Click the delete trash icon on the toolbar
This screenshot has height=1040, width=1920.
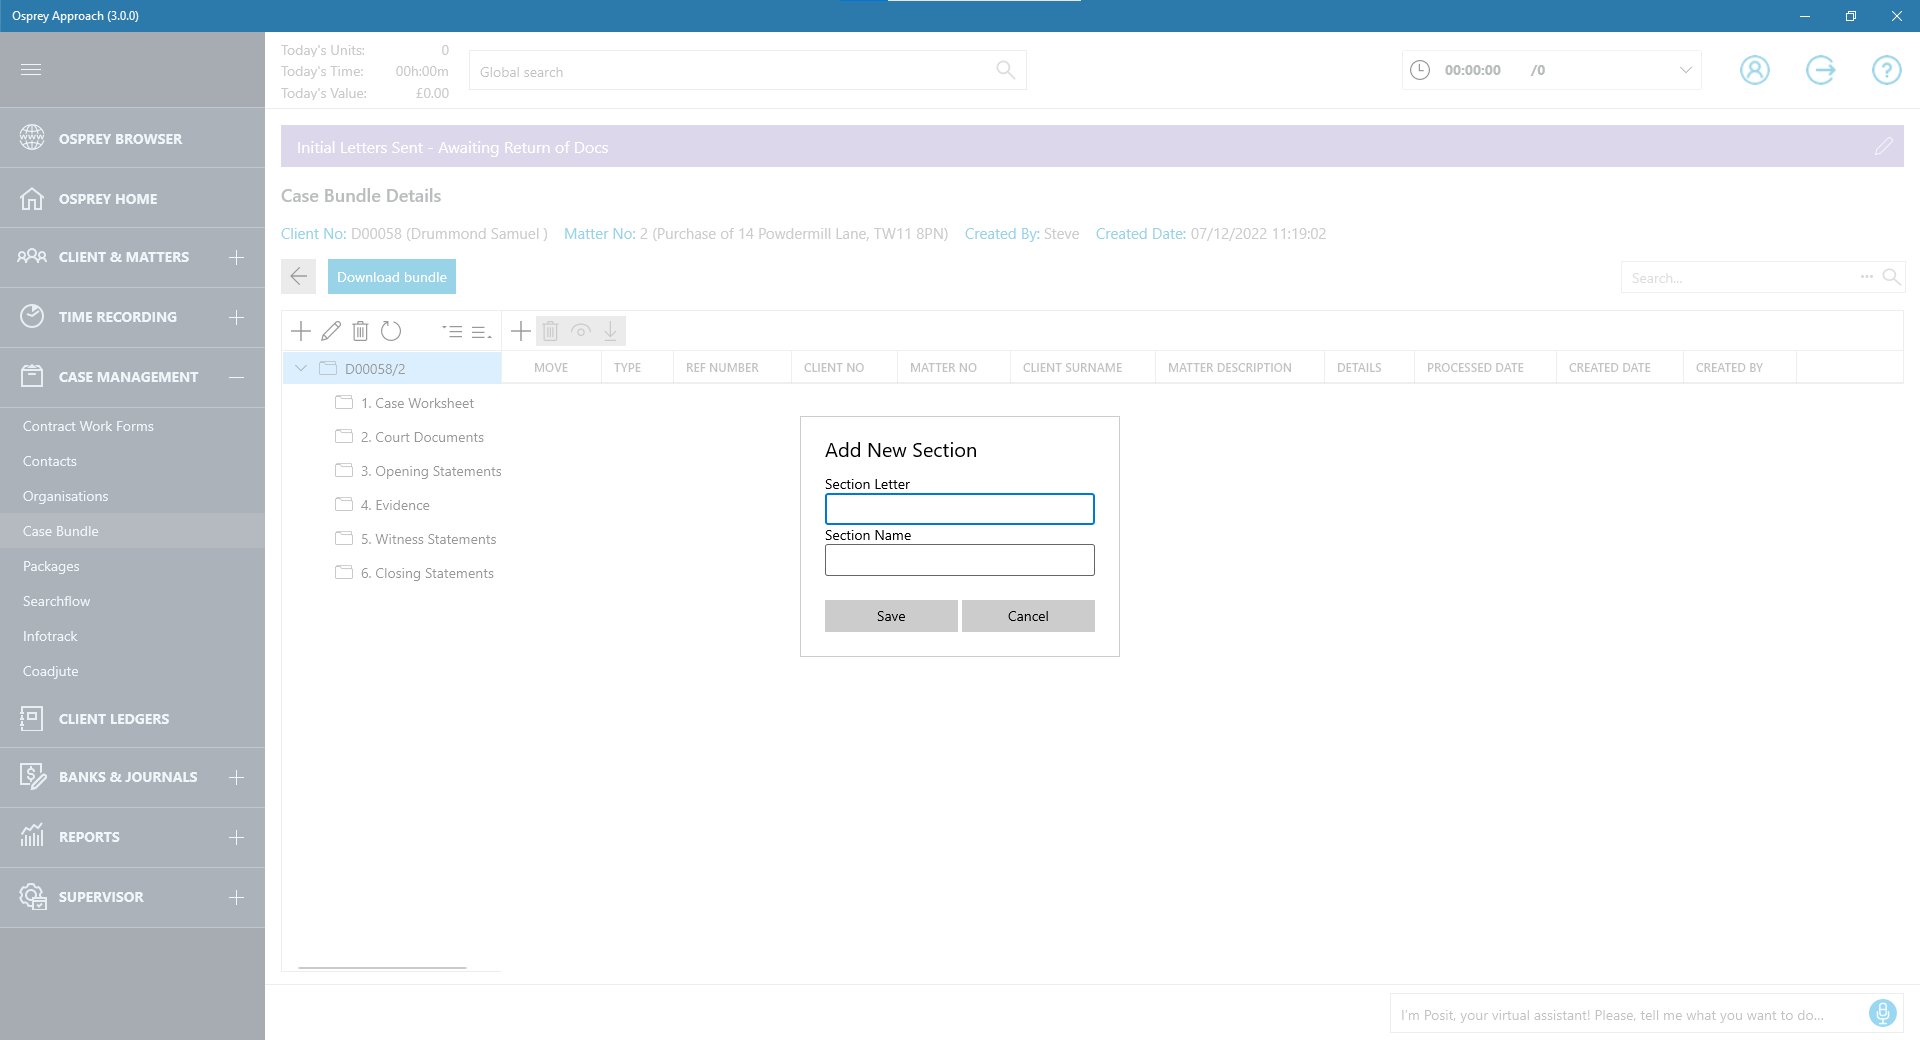tap(361, 330)
